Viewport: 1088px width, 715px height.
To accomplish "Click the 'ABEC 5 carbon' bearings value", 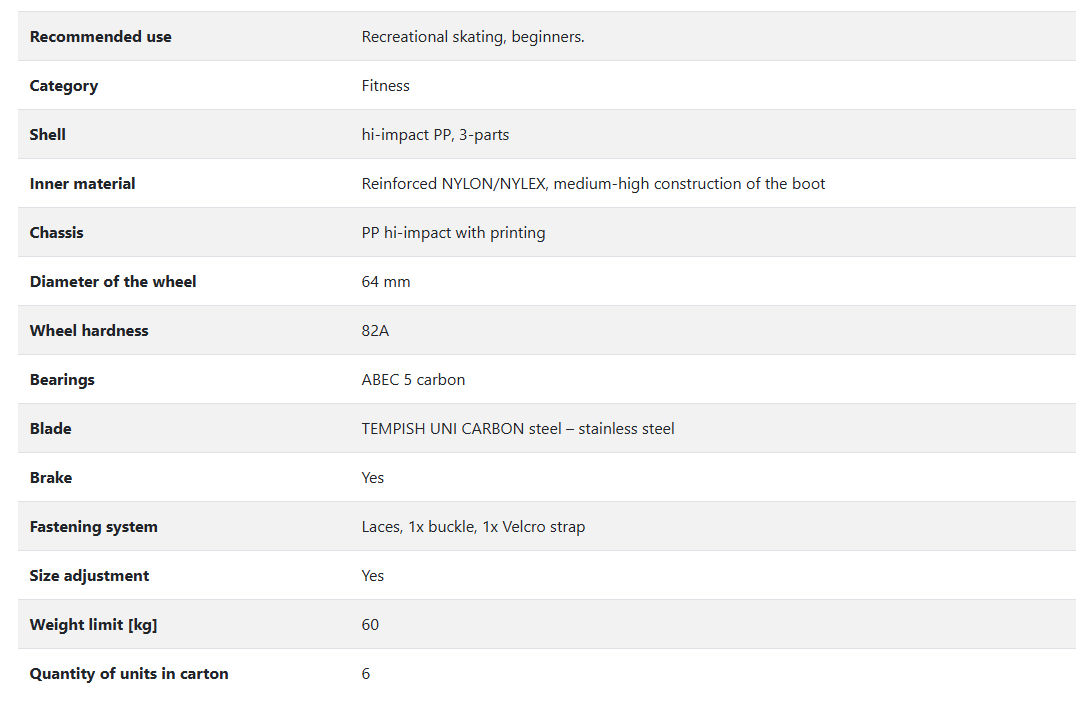I will (413, 380).
